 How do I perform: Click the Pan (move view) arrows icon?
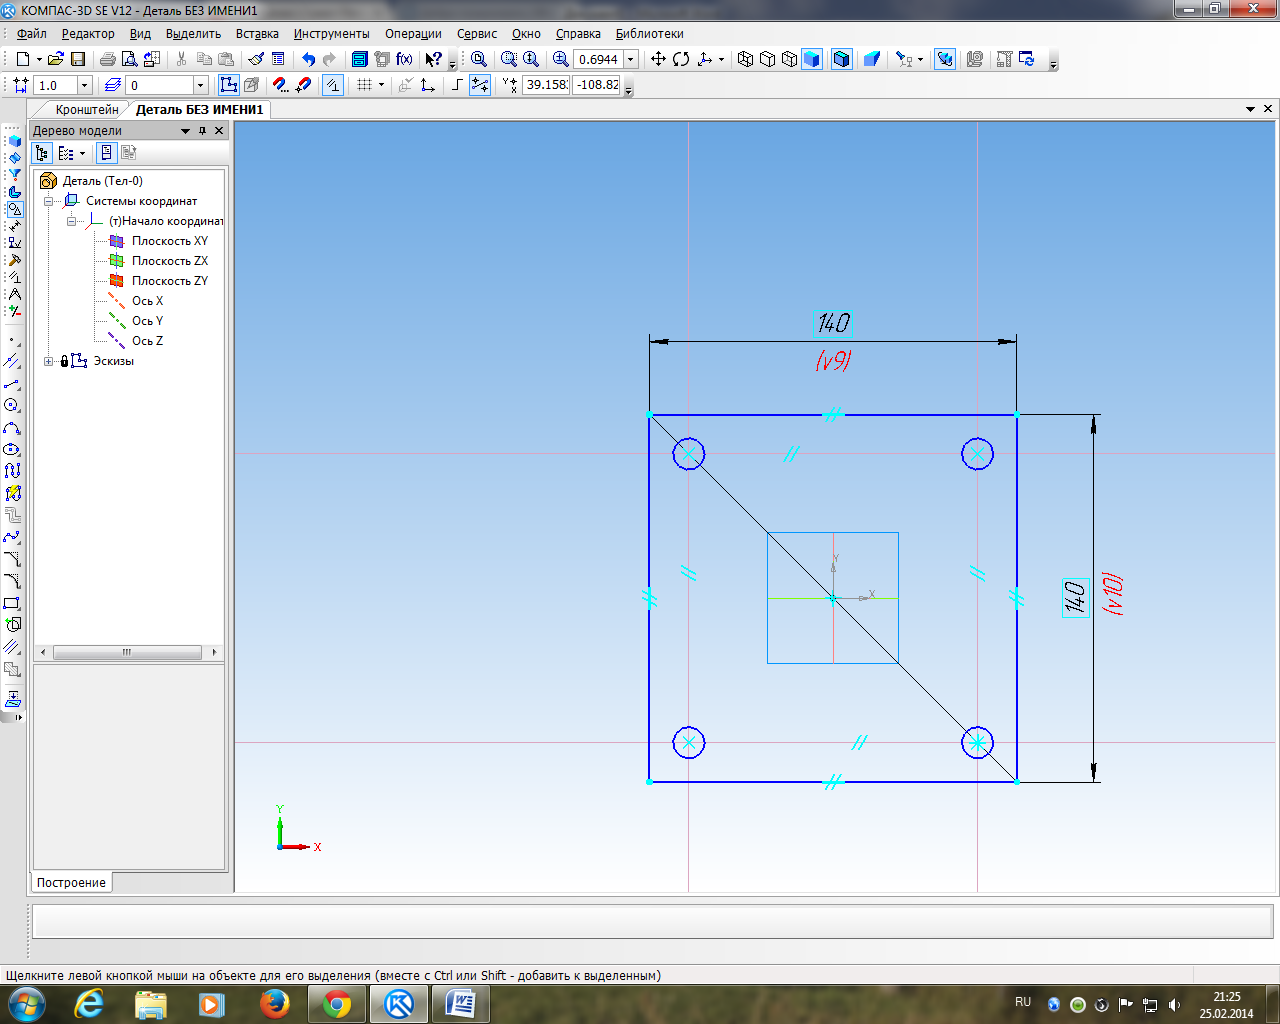(658, 59)
